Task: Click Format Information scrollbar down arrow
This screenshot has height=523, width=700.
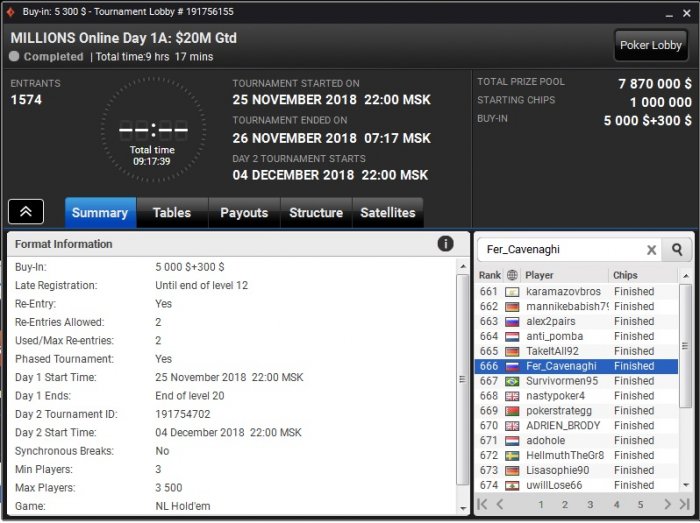Action: point(463,508)
